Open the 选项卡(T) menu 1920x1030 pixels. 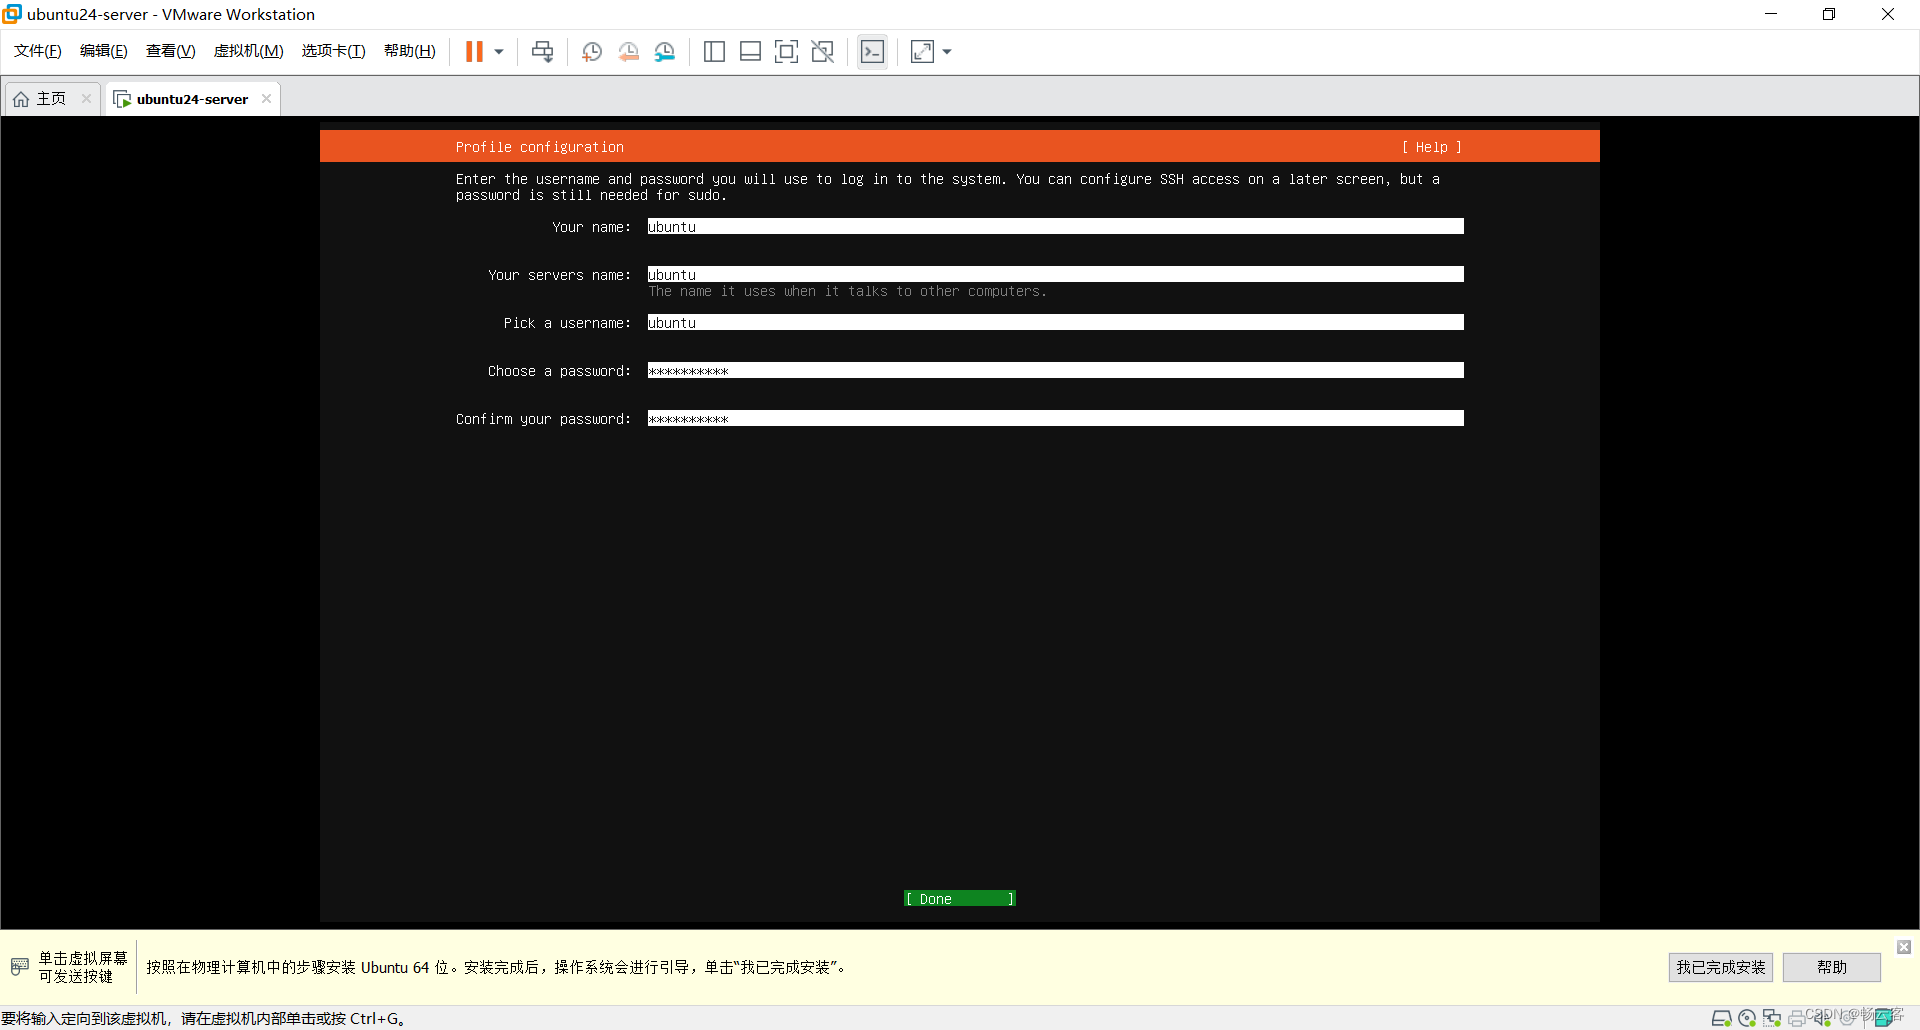(x=334, y=51)
